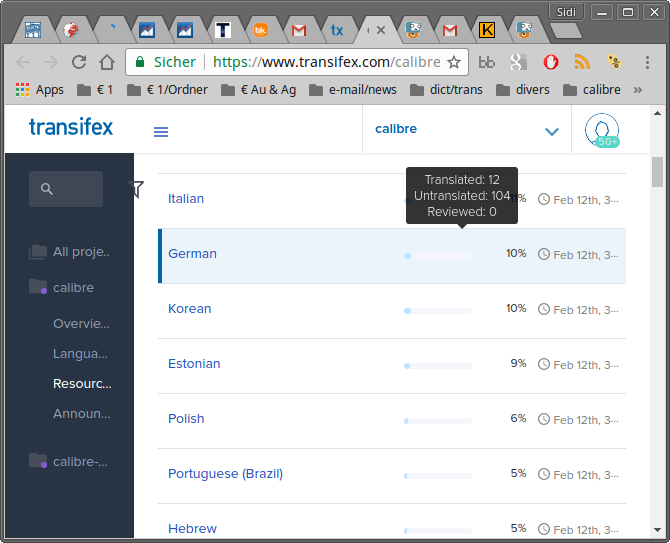The height and width of the screenshot is (543, 670).
Task: Open the Estonian language link
Action: tap(194, 364)
